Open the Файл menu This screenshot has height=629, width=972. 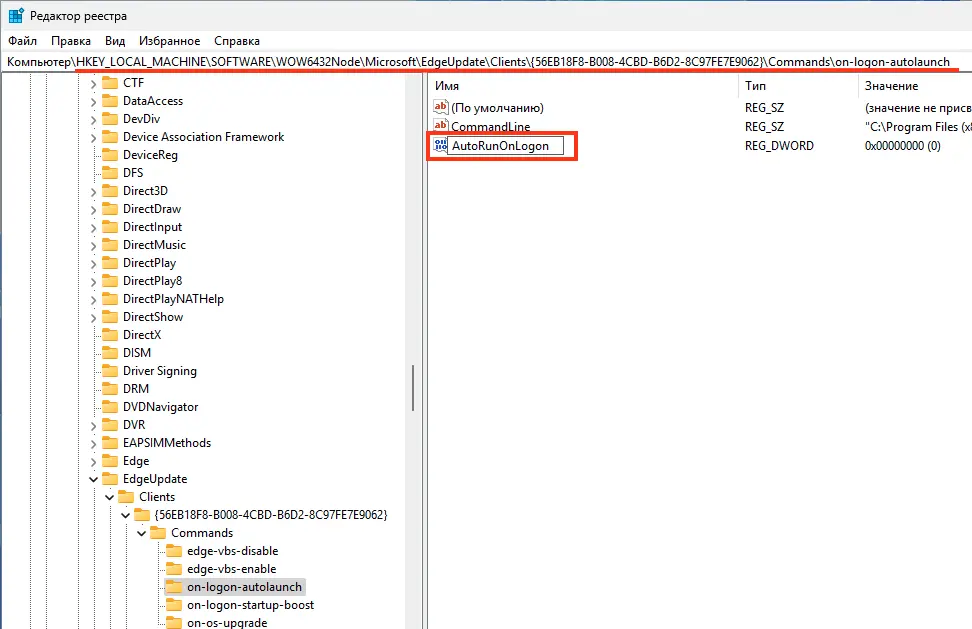[x=22, y=41]
